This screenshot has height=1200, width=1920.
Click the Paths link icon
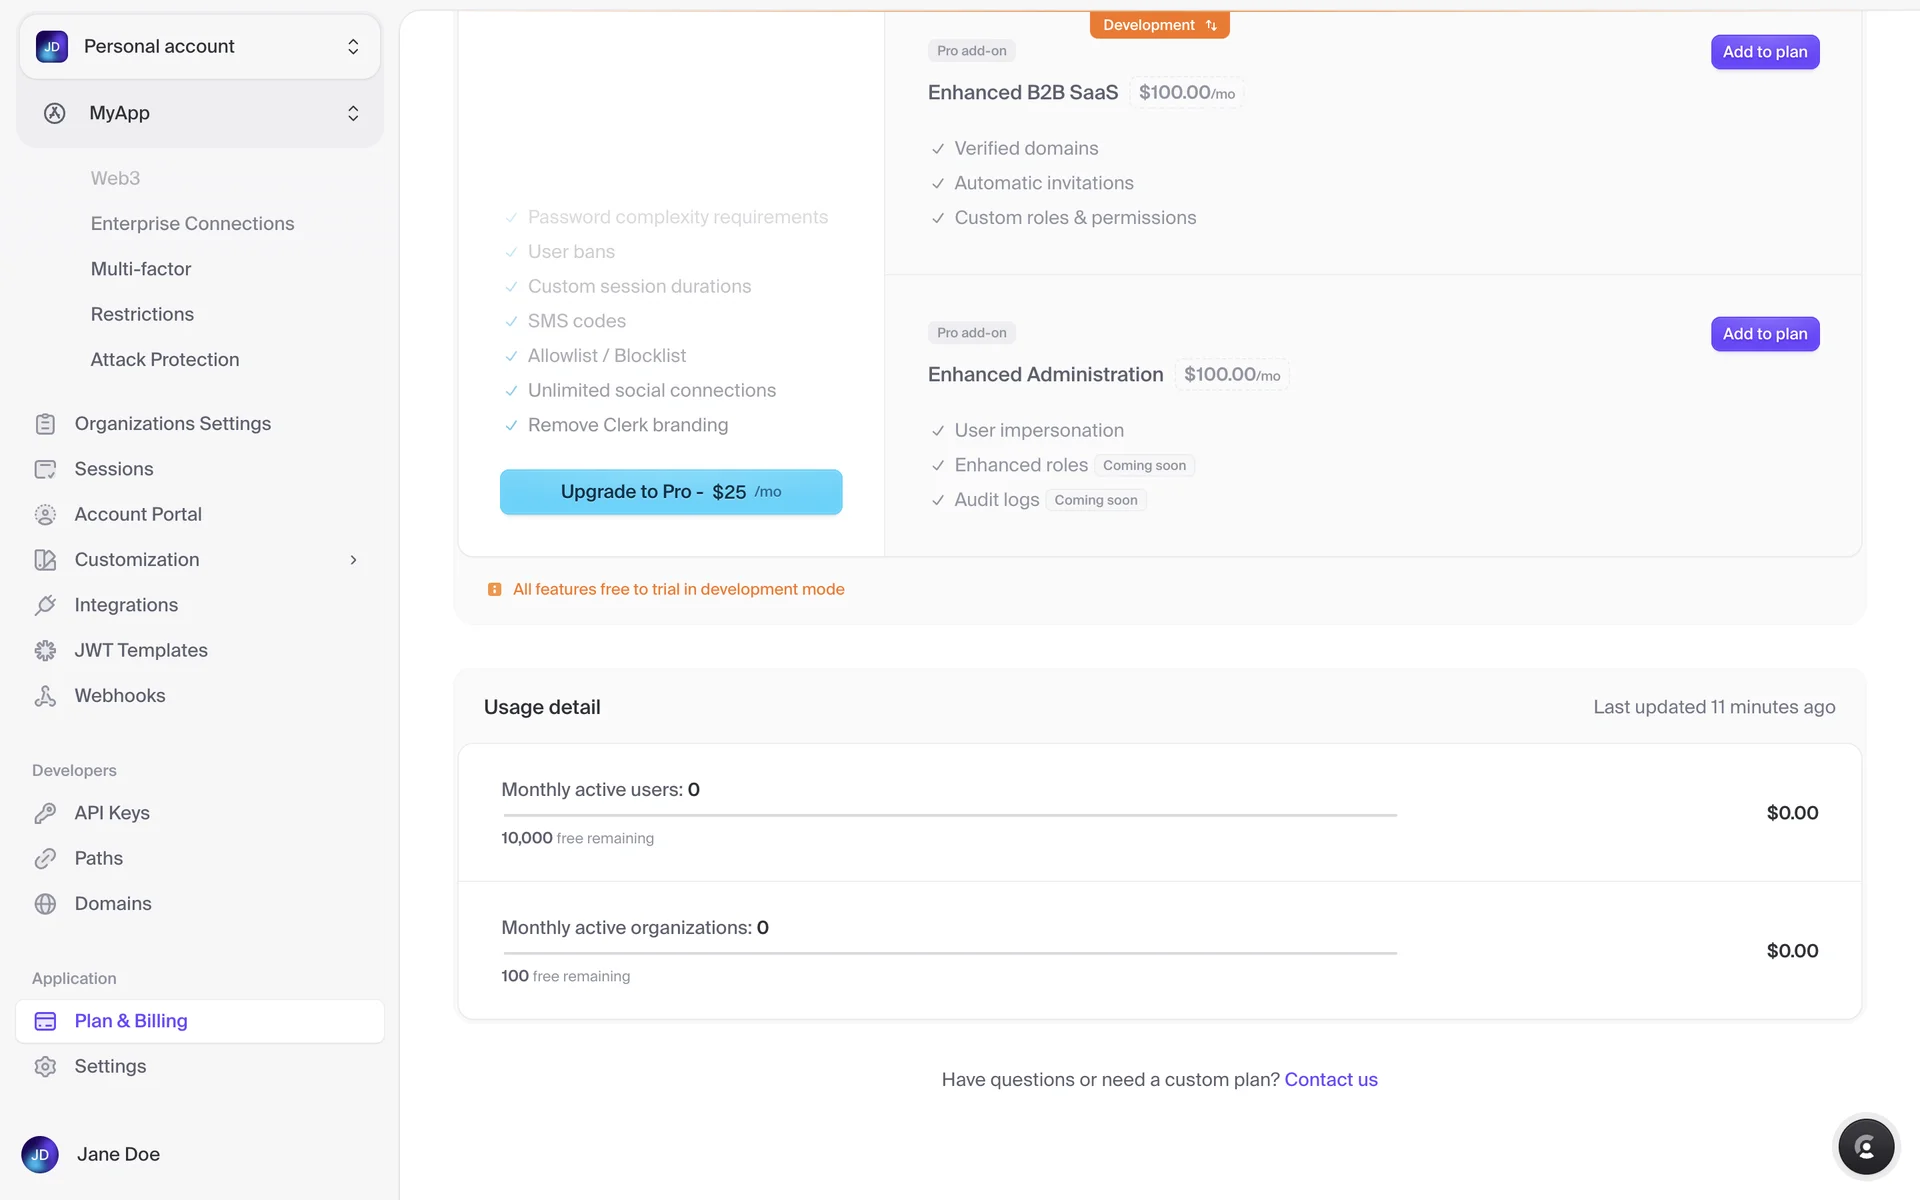pyautogui.click(x=45, y=859)
